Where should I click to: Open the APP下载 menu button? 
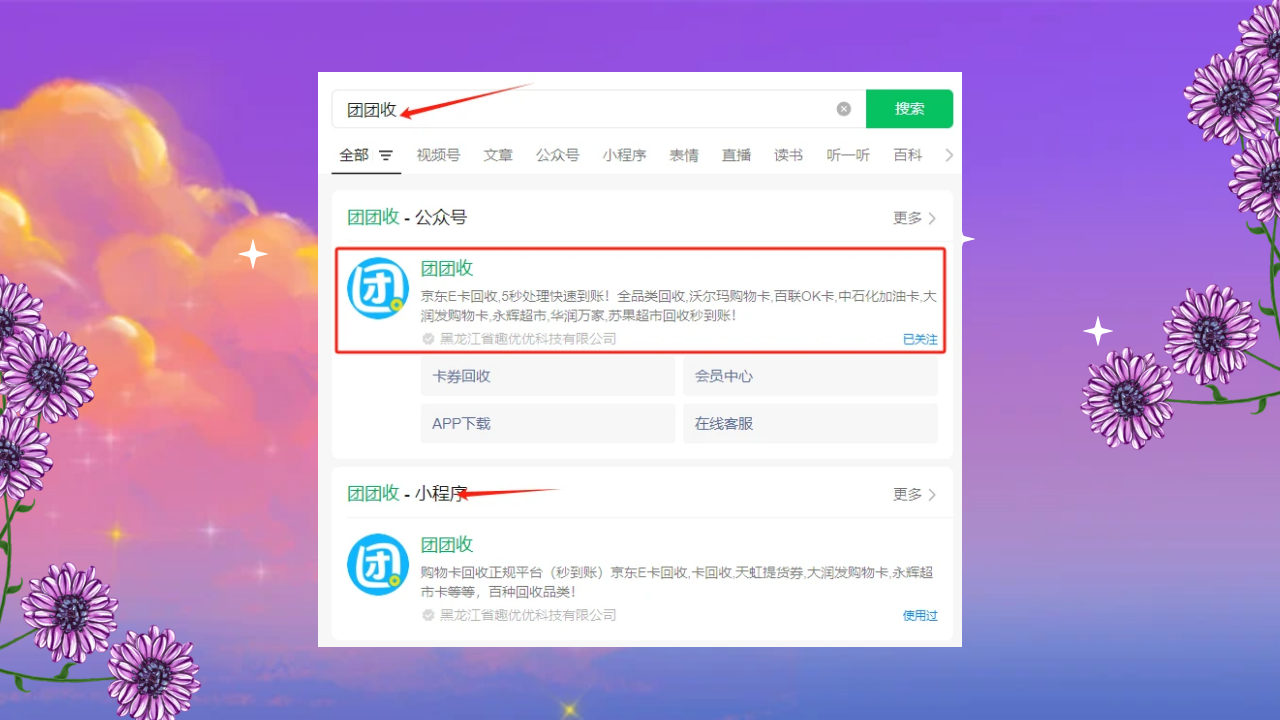[548, 424]
